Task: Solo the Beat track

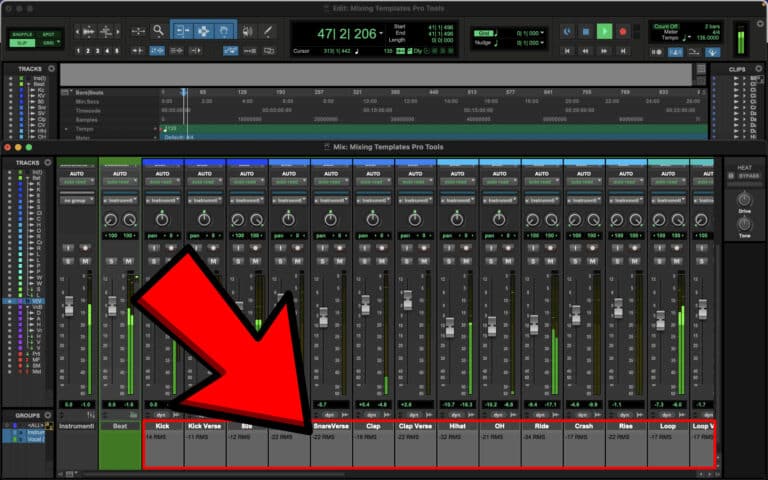Action: click(111, 261)
